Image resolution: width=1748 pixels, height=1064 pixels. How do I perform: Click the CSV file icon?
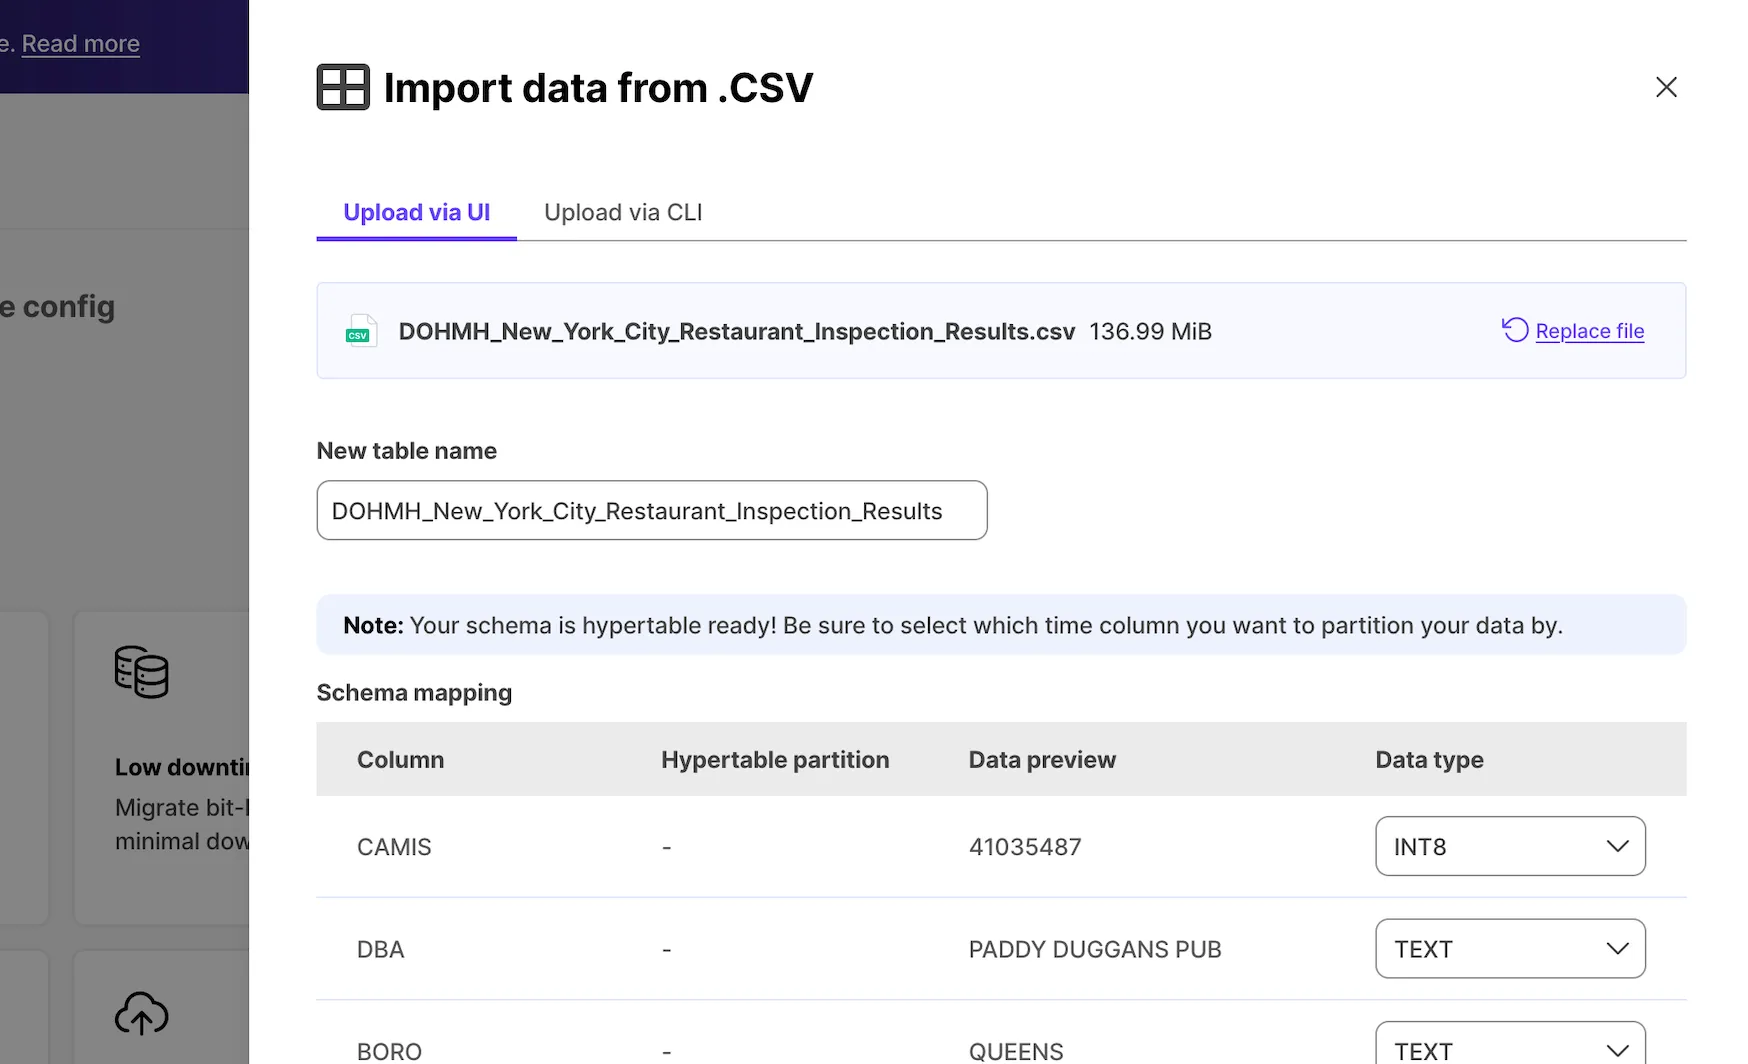pos(360,331)
